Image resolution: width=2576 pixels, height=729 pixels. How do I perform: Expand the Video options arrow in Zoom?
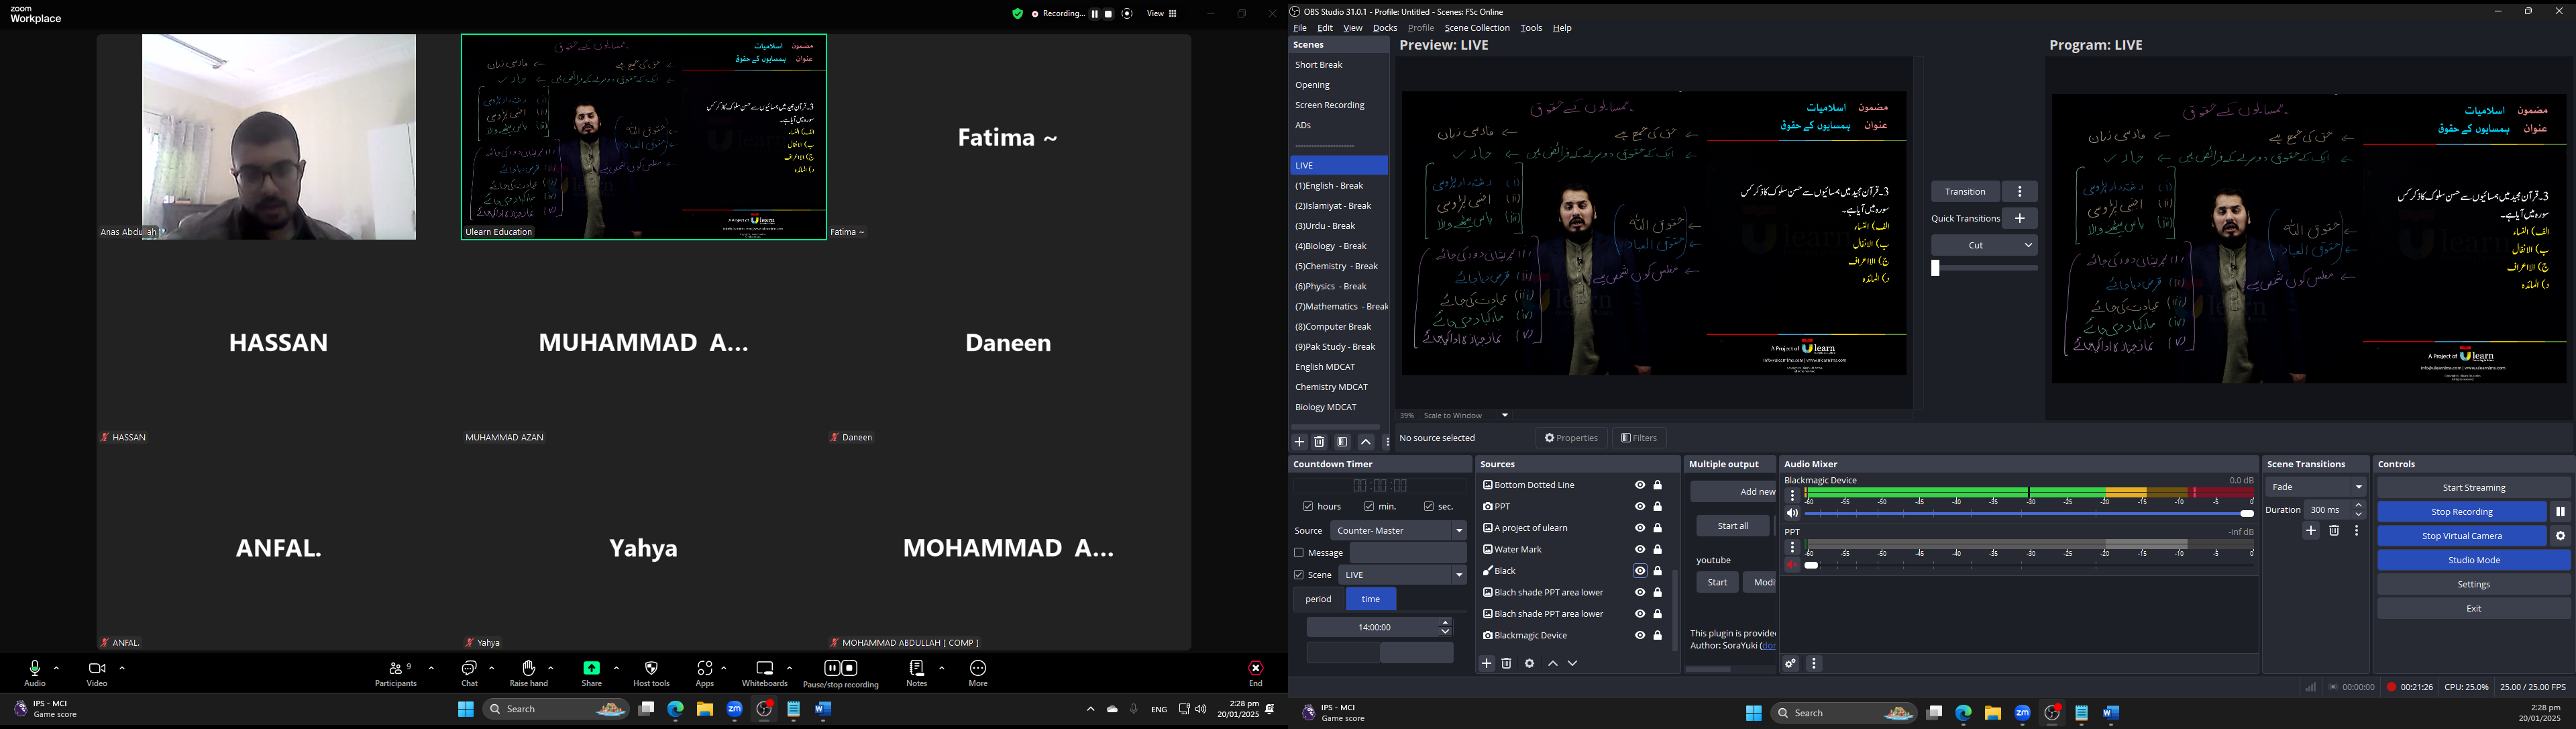point(122,668)
